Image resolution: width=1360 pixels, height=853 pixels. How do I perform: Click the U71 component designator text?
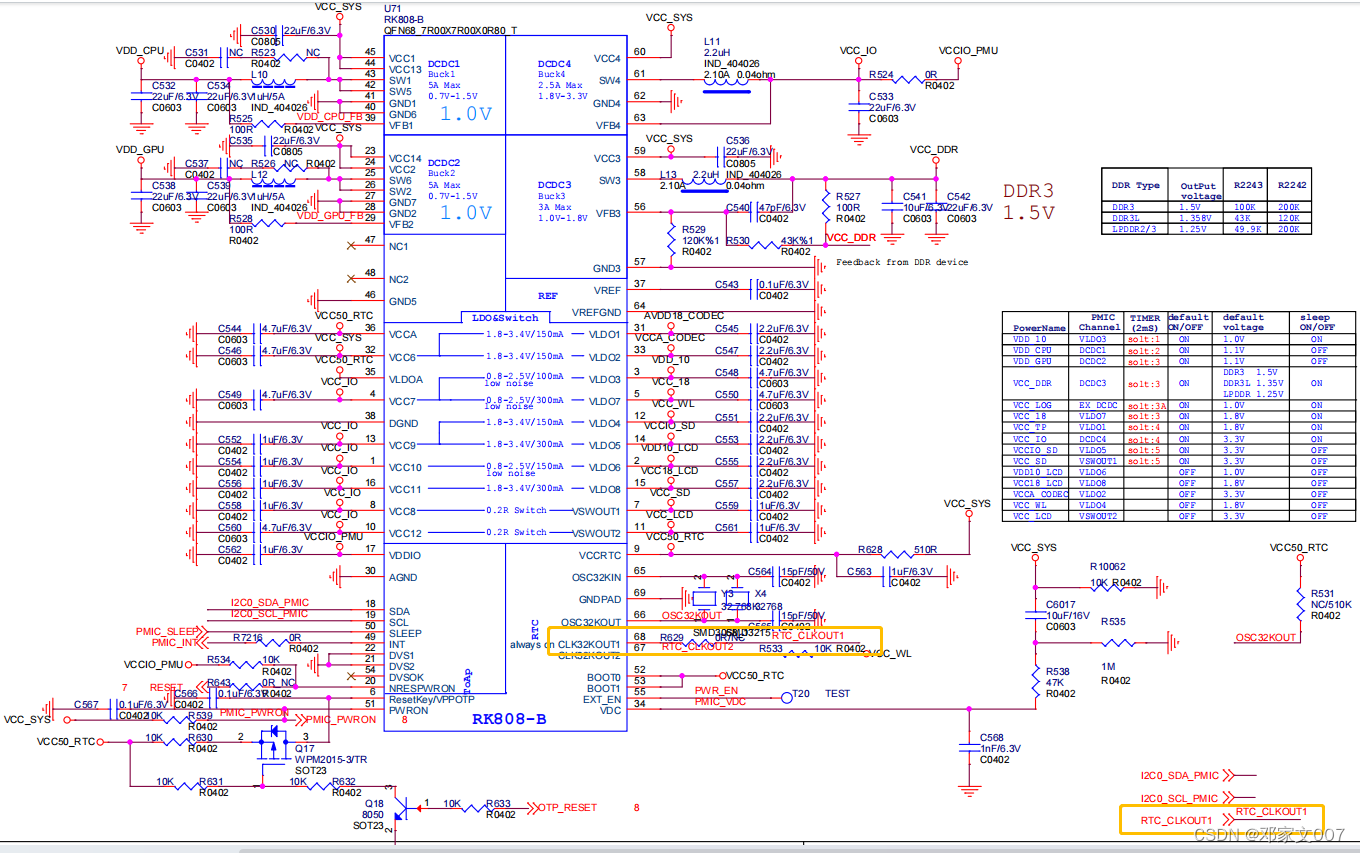click(393, 8)
